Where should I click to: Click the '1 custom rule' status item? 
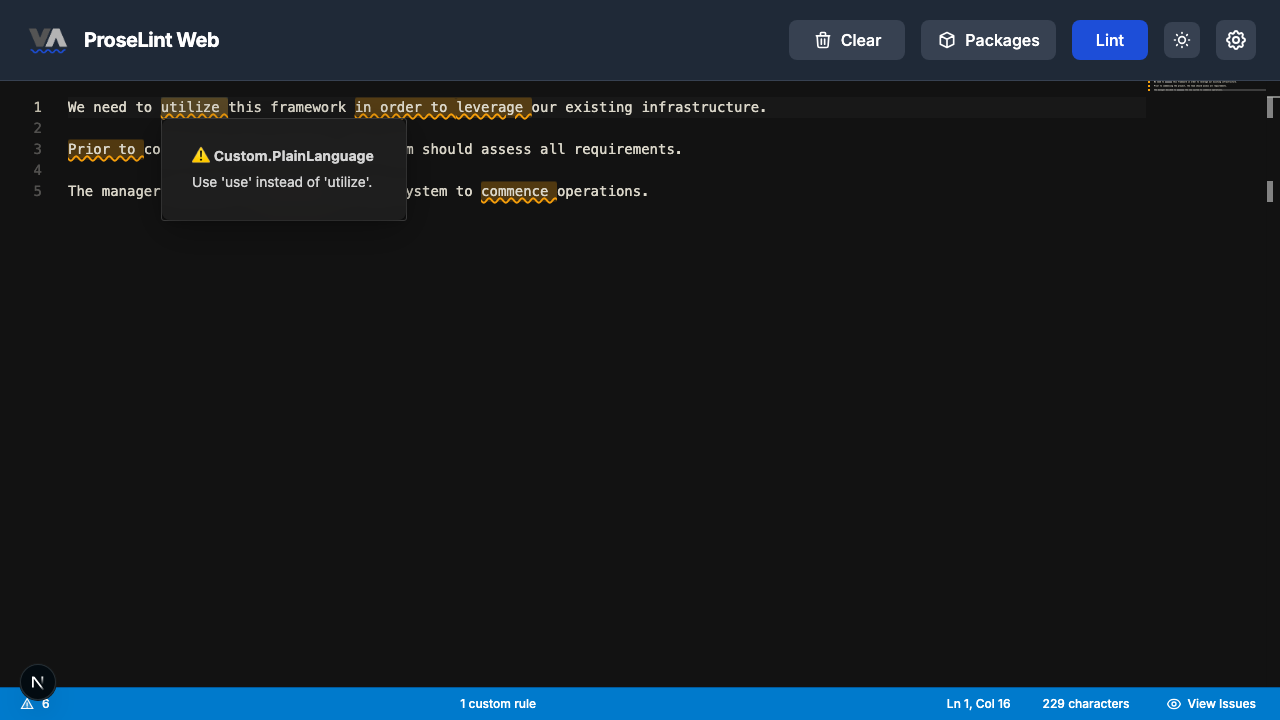(x=498, y=703)
